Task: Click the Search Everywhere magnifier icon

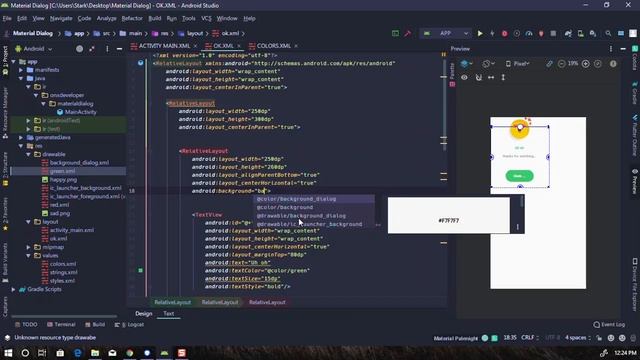Action: [608, 33]
